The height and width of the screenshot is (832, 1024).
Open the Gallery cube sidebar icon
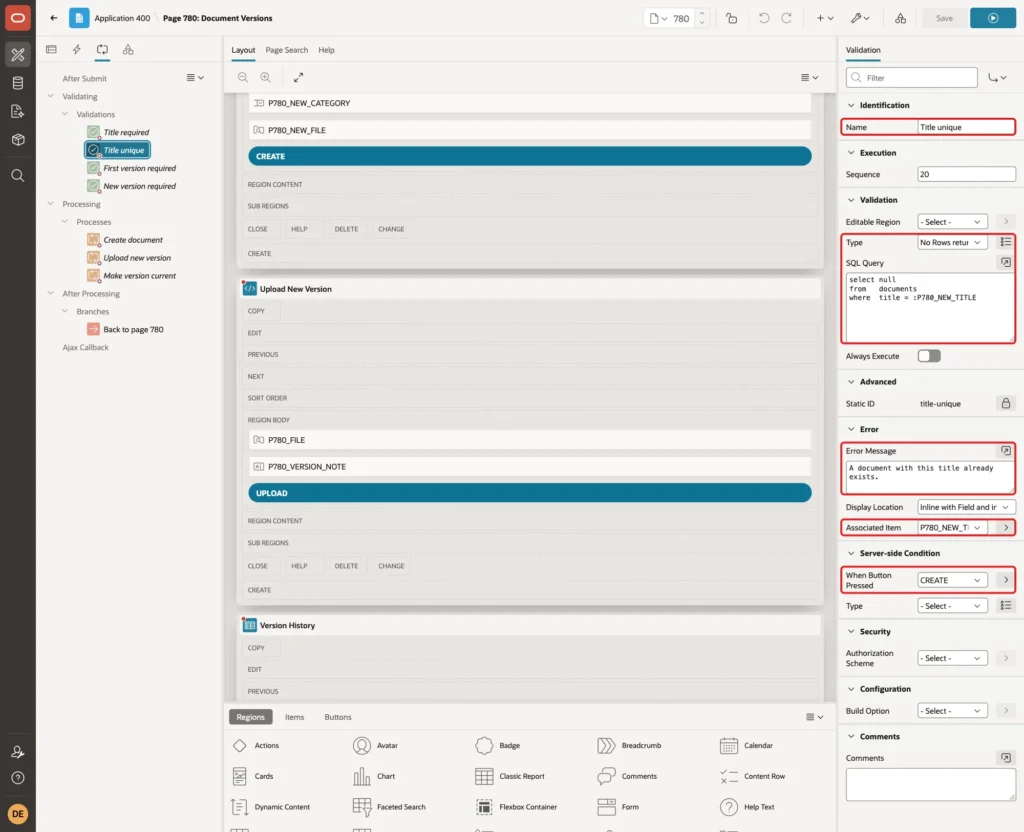click(18, 140)
